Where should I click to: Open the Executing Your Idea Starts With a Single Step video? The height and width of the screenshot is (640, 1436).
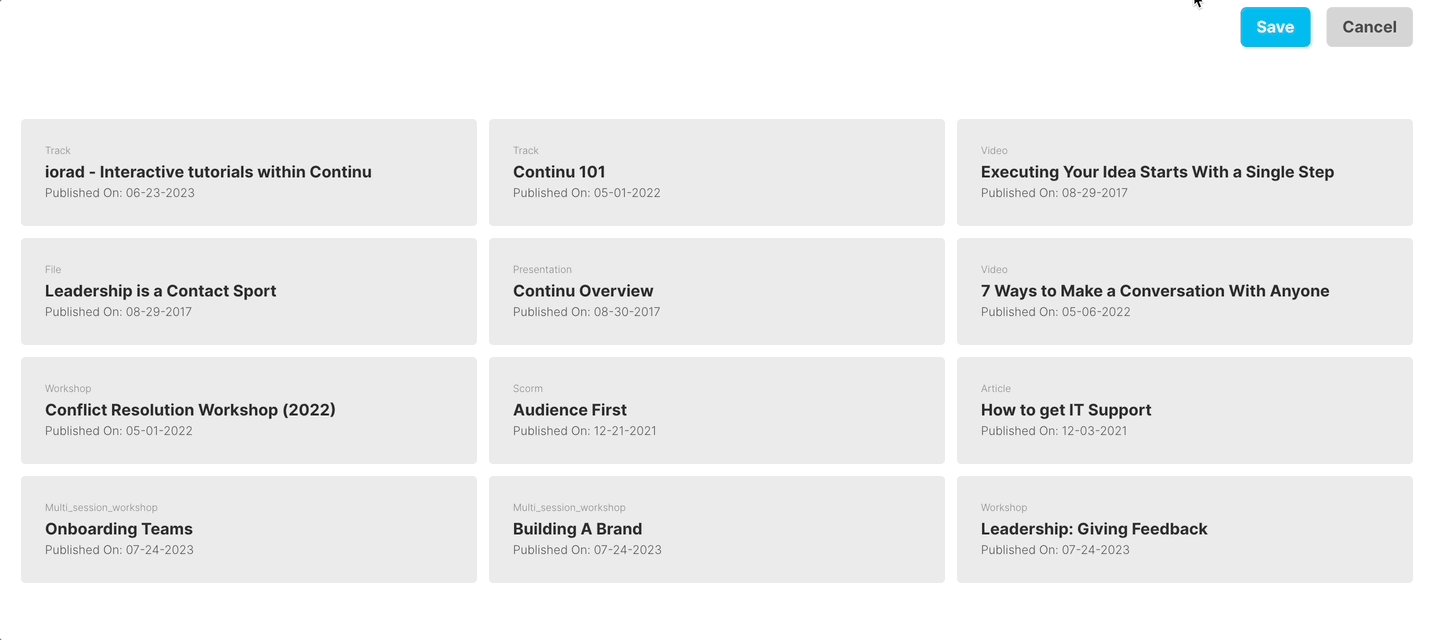point(1184,172)
